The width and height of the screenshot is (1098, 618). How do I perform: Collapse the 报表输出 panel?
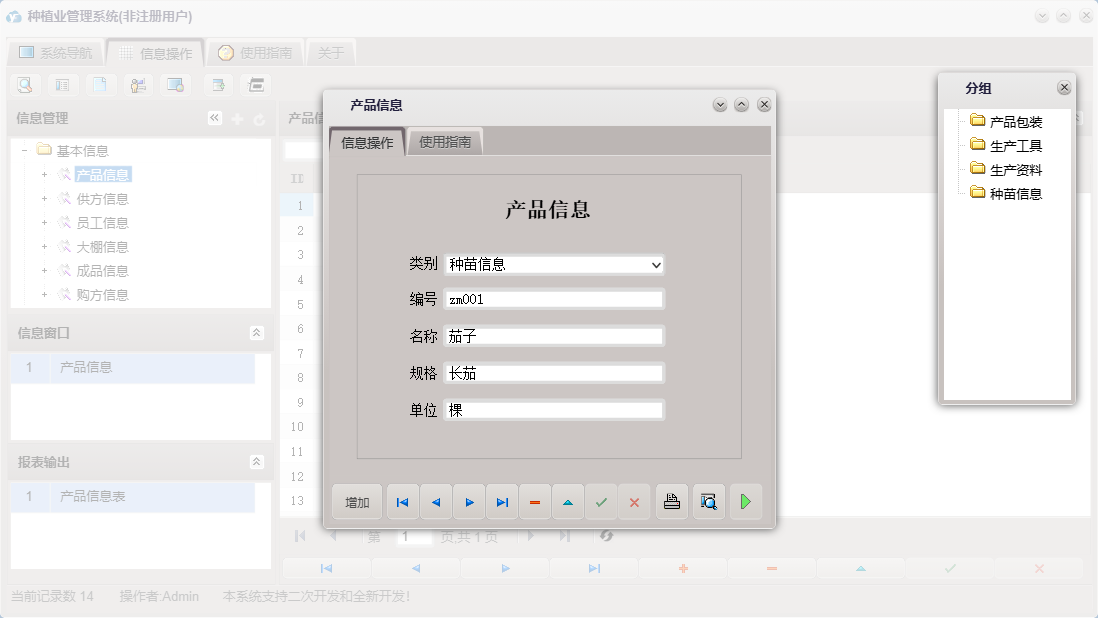(258, 462)
